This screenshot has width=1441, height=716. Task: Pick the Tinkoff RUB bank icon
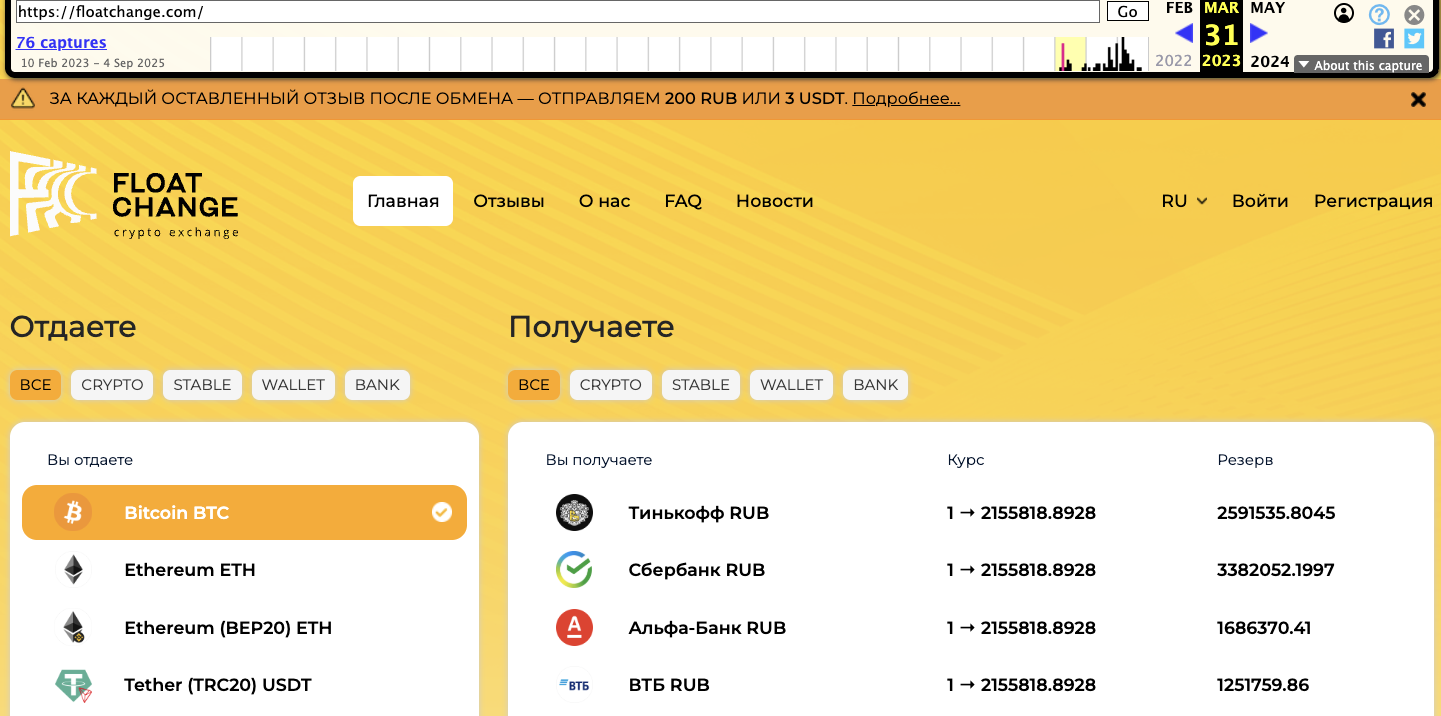pos(574,513)
